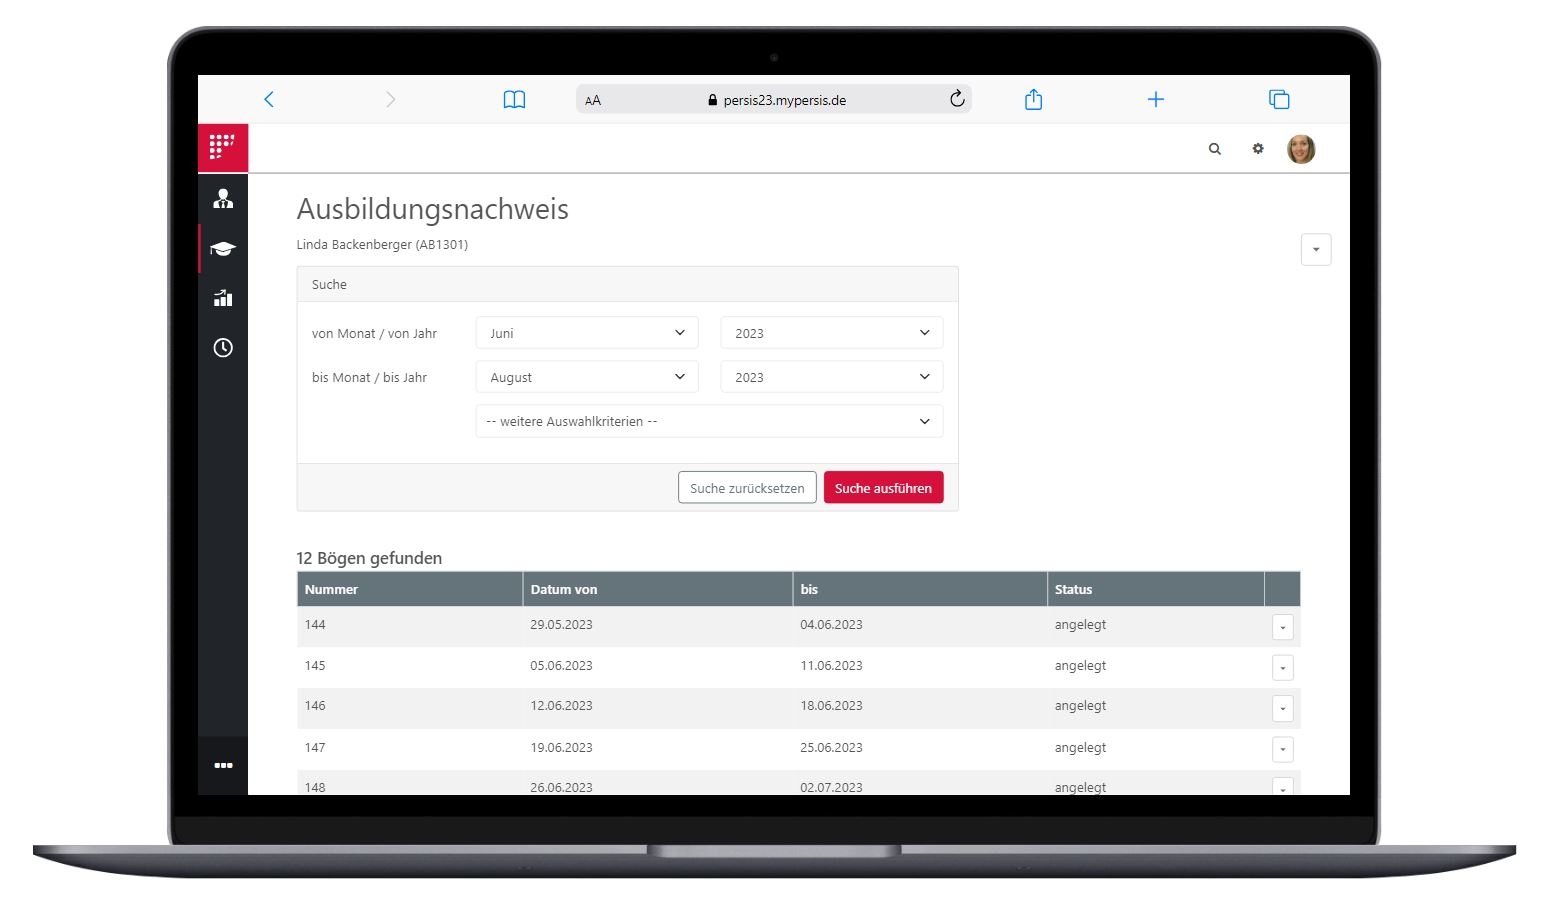
Task: Open Safari share icon
Action: tap(1034, 99)
